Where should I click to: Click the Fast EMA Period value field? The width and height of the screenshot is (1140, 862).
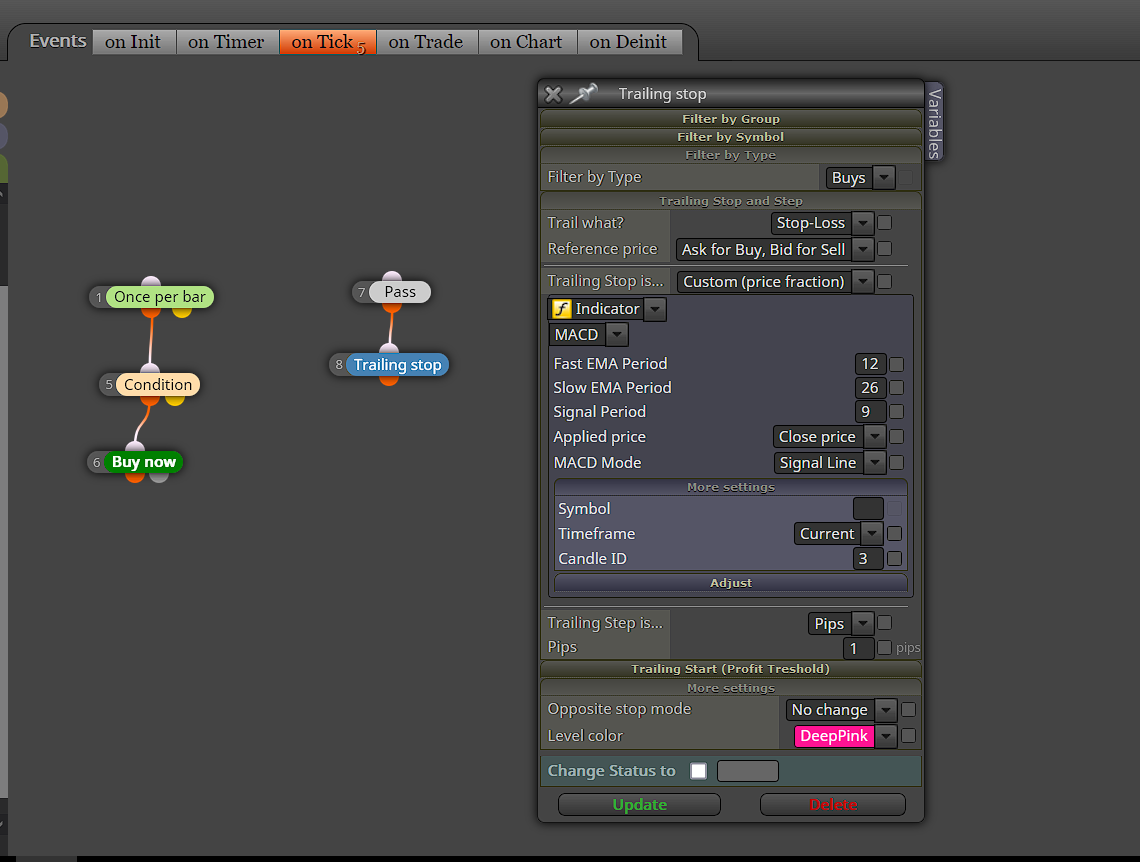[870, 364]
